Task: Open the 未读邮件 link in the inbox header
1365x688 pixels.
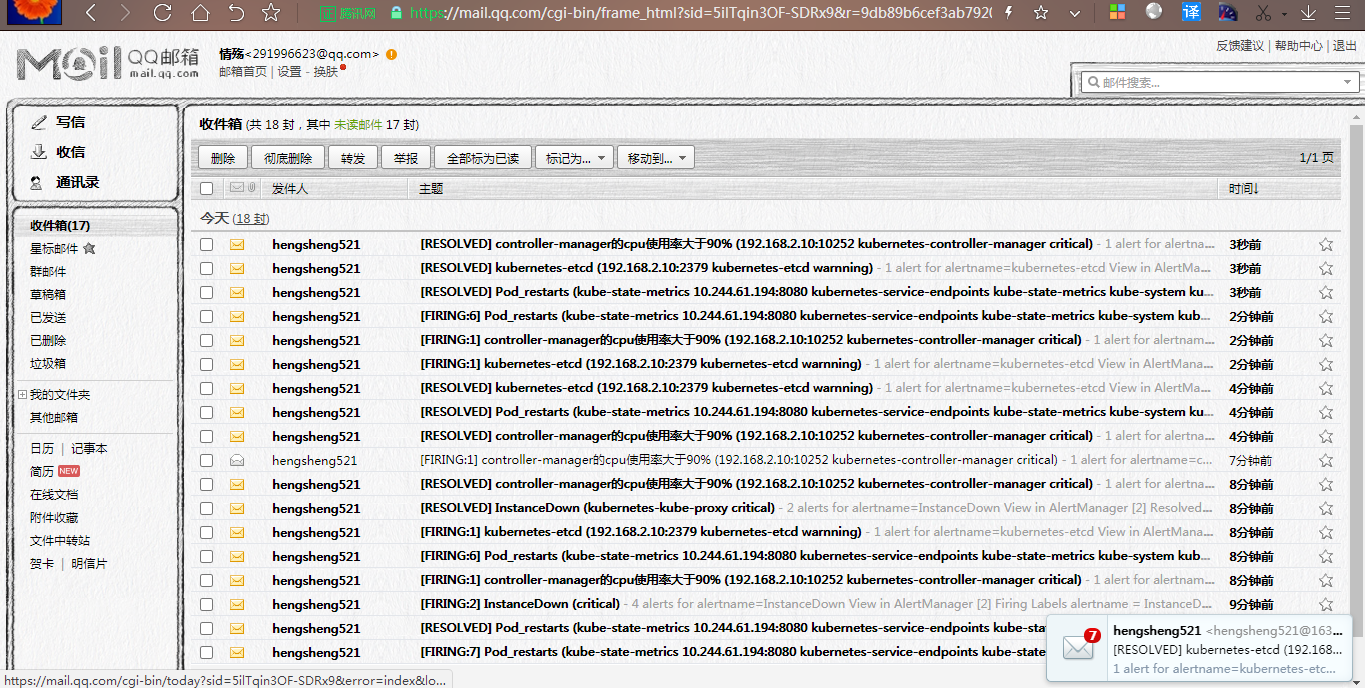Action: (358, 125)
